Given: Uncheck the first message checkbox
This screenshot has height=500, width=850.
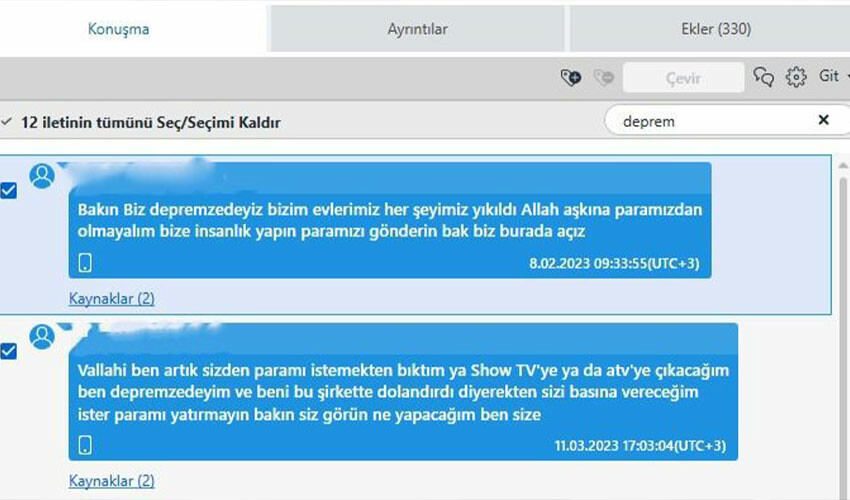Looking at the screenshot, I should 9,191.
